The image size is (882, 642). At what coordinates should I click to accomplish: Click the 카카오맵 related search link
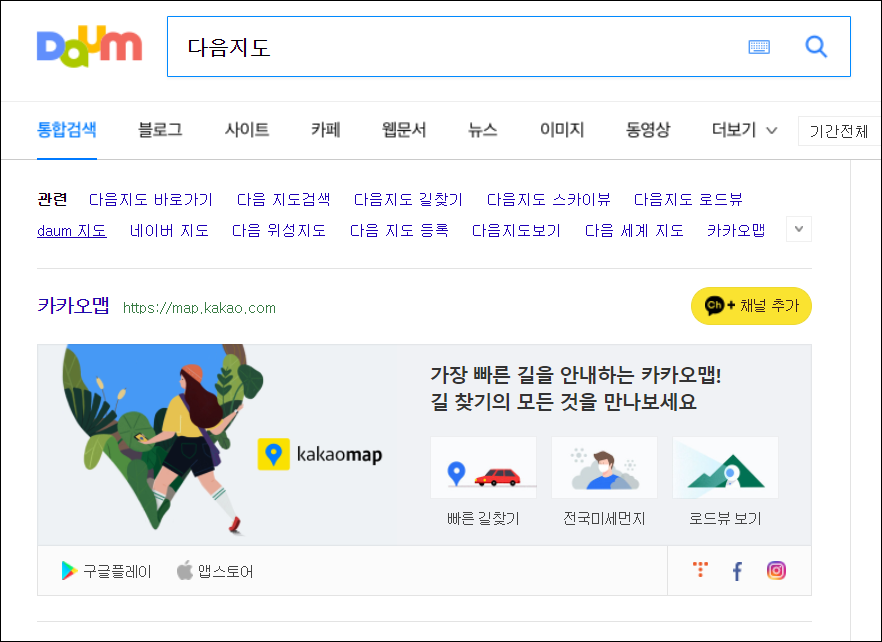pyautogui.click(x=736, y=231)
